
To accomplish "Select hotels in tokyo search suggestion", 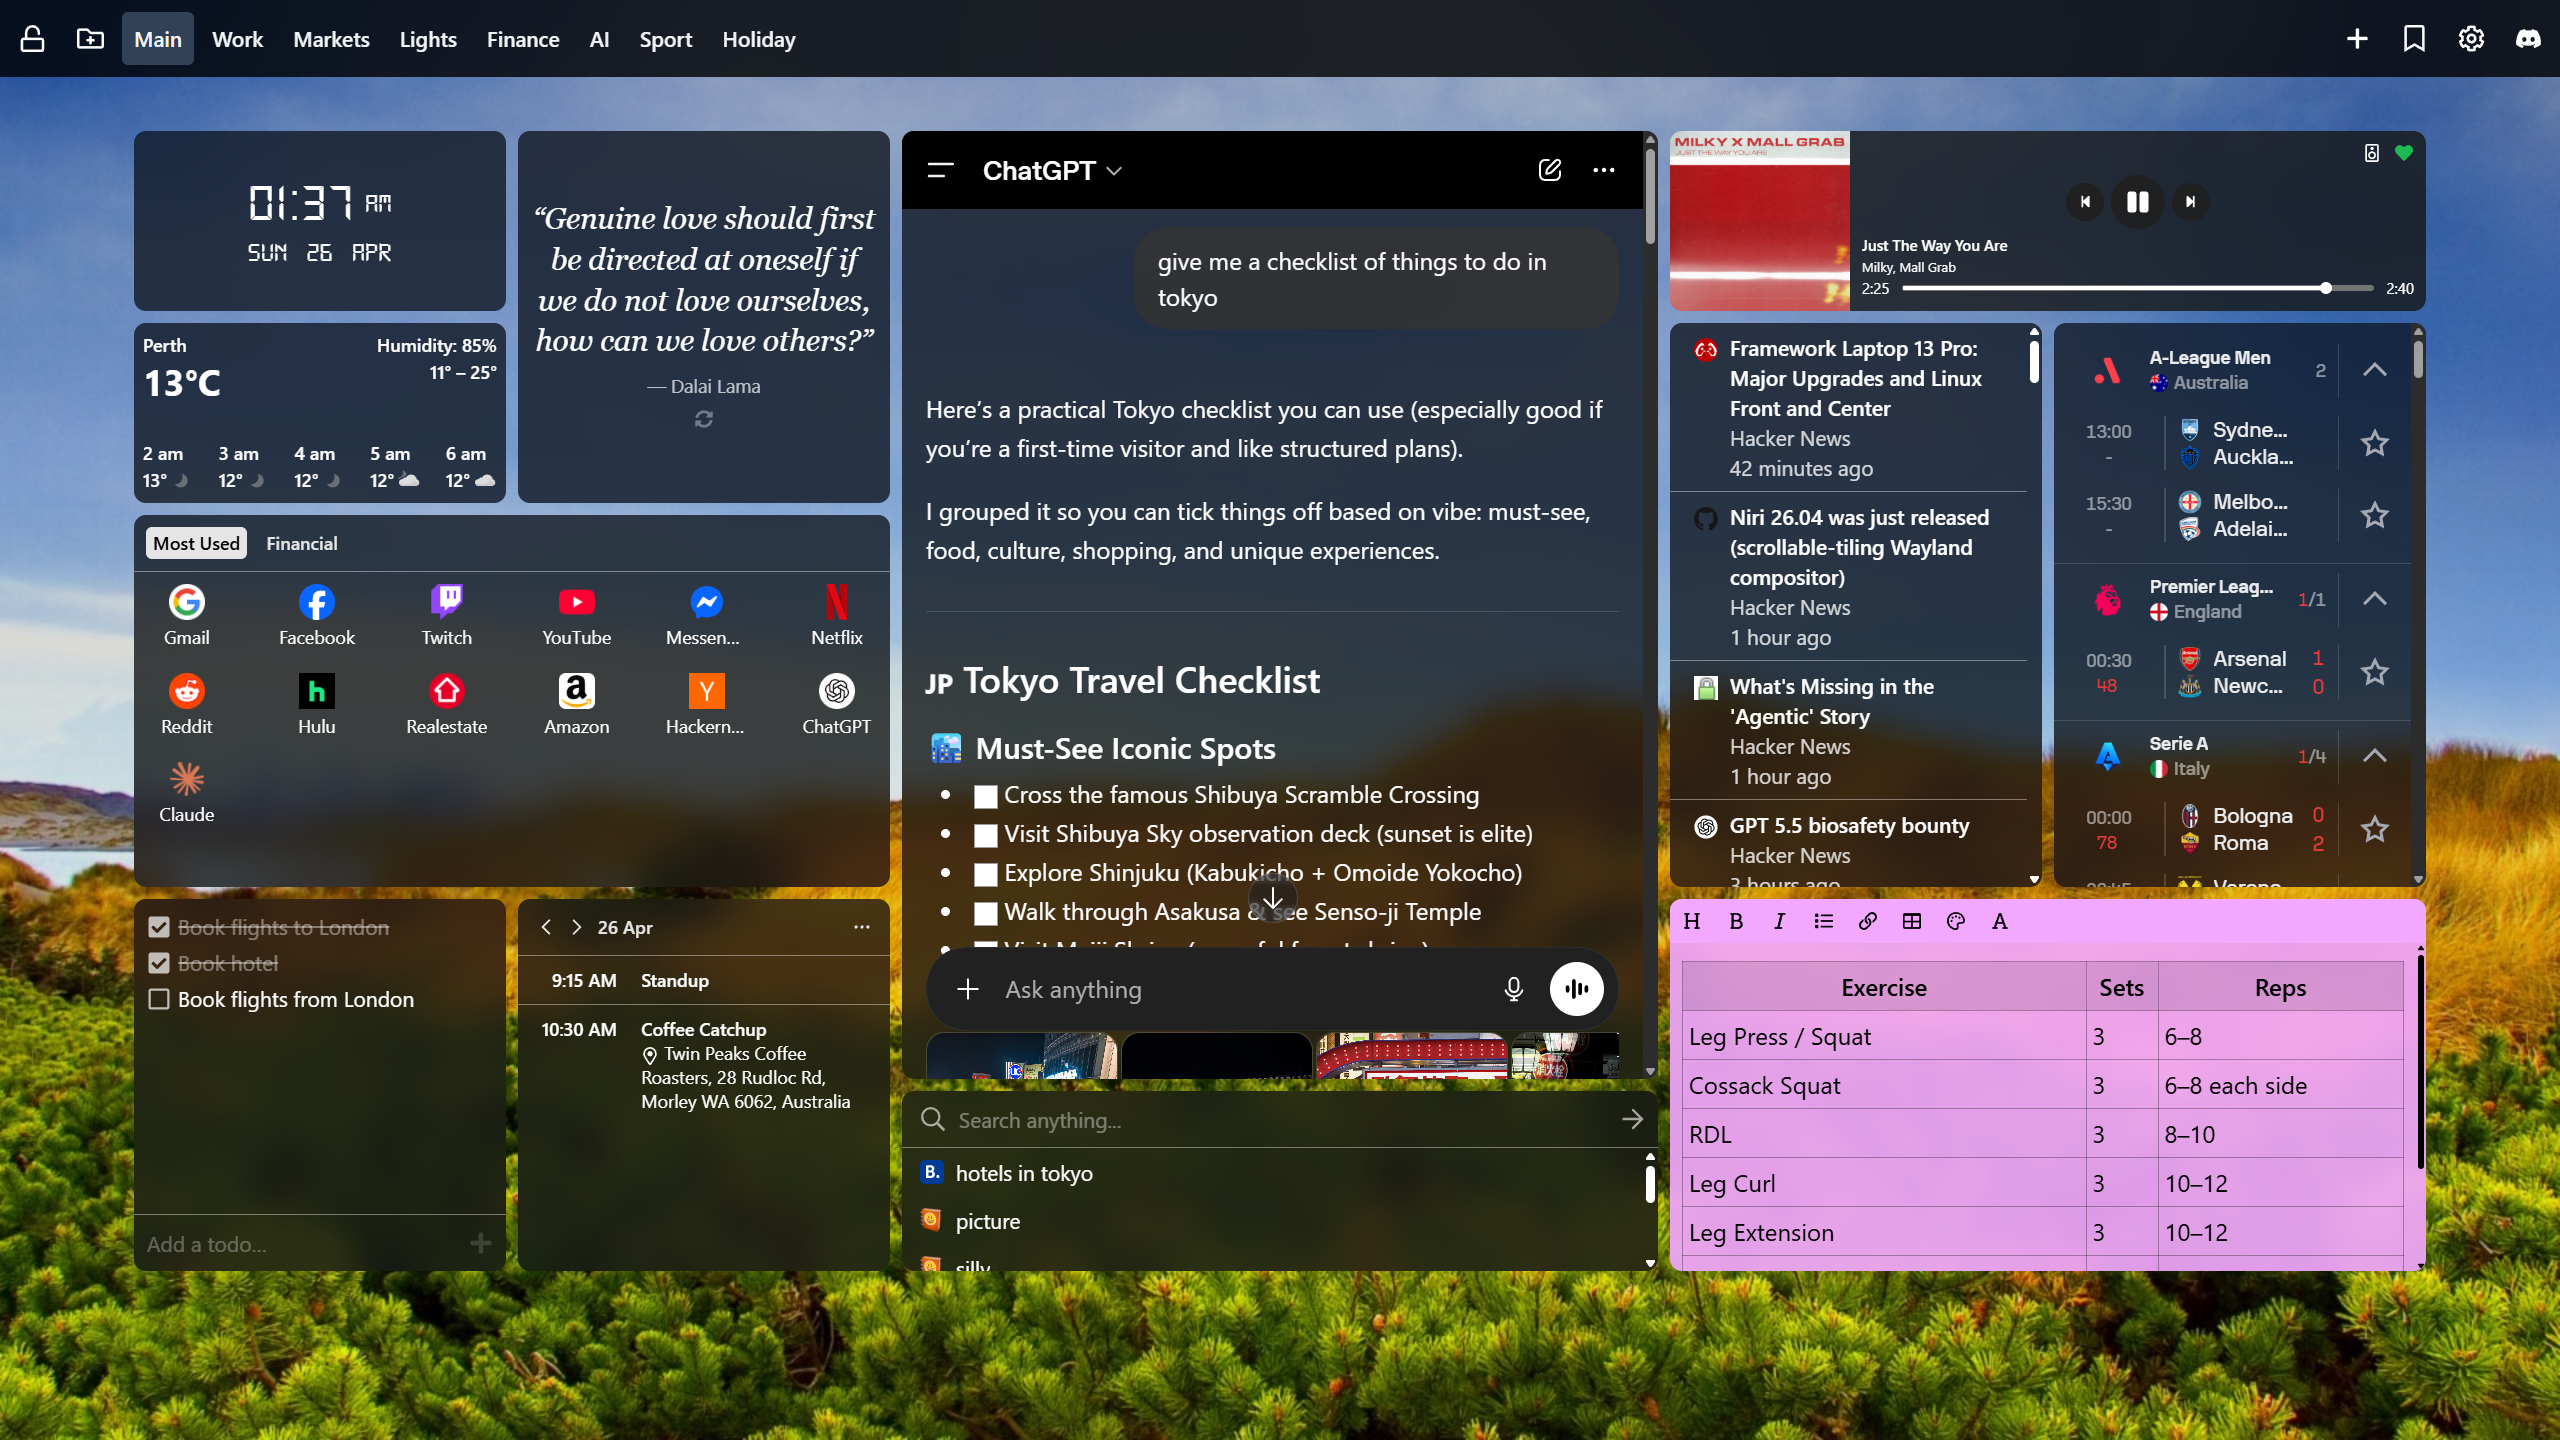I will [x=1274, y=1173].
